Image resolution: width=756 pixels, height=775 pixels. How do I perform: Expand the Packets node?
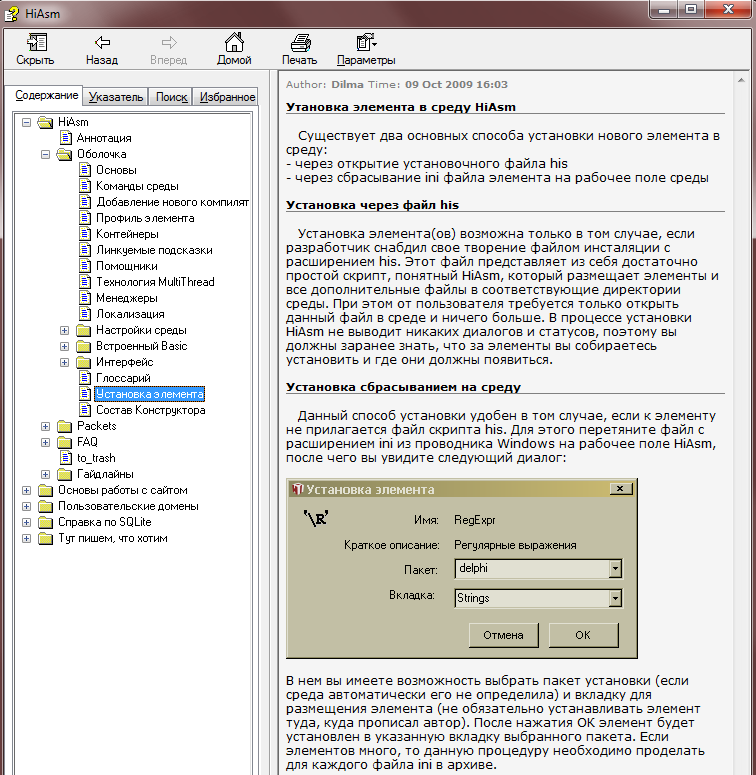click(45, 426)
